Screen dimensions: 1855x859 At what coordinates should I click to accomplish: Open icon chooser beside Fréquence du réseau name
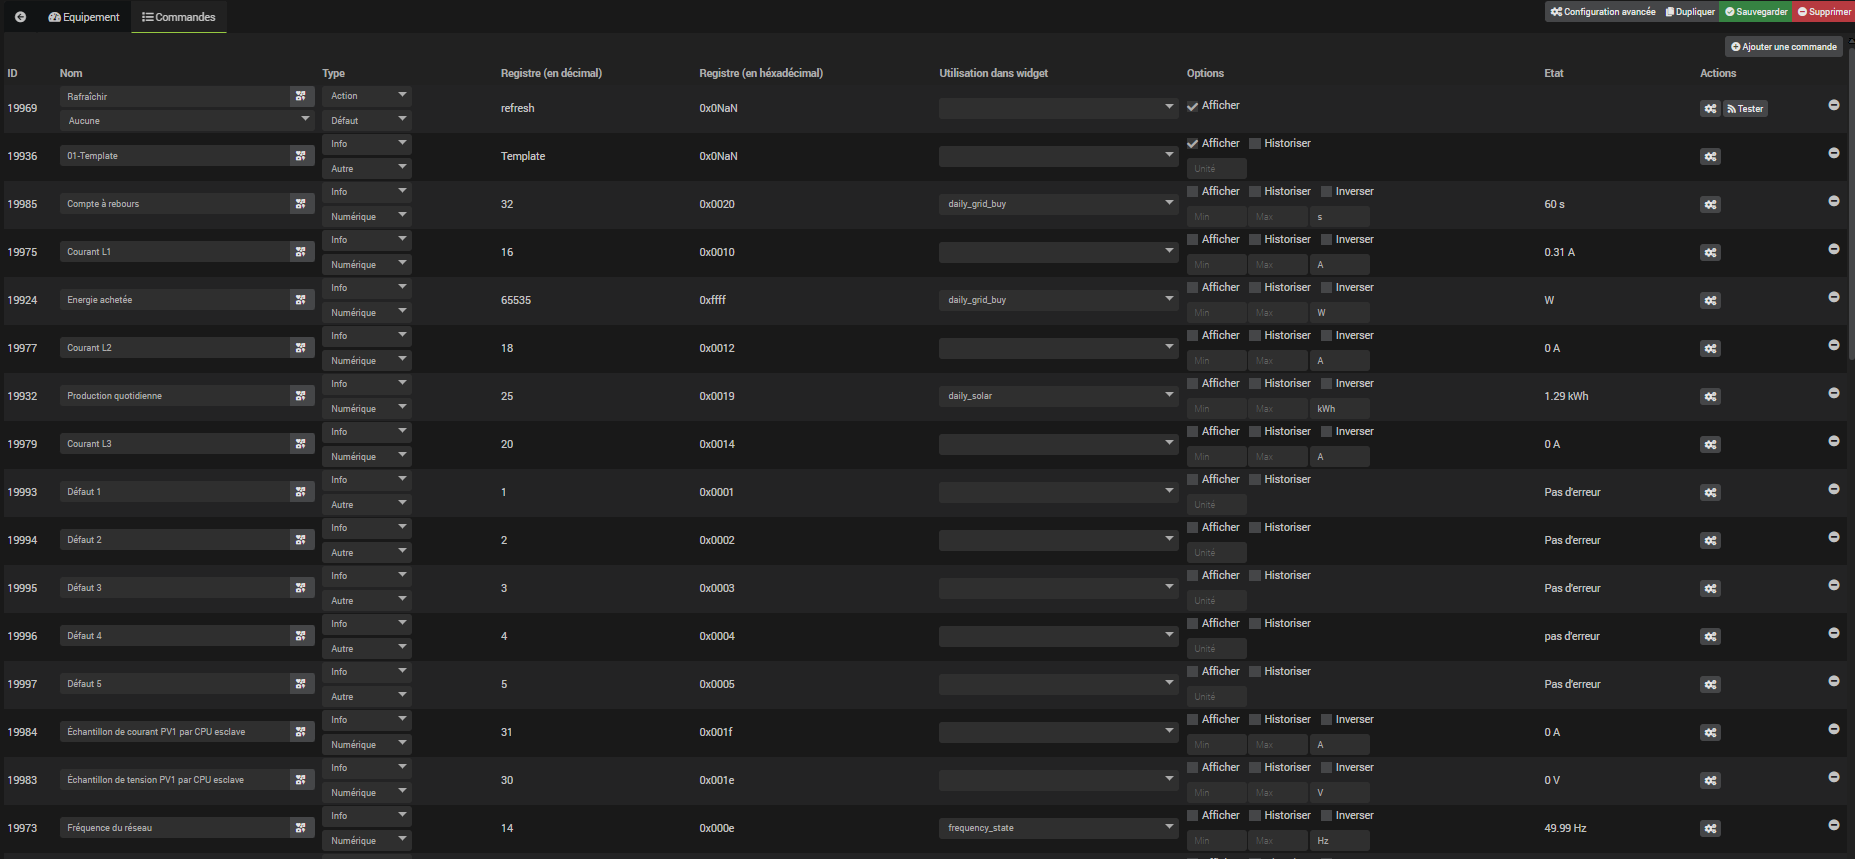[300, 828]
